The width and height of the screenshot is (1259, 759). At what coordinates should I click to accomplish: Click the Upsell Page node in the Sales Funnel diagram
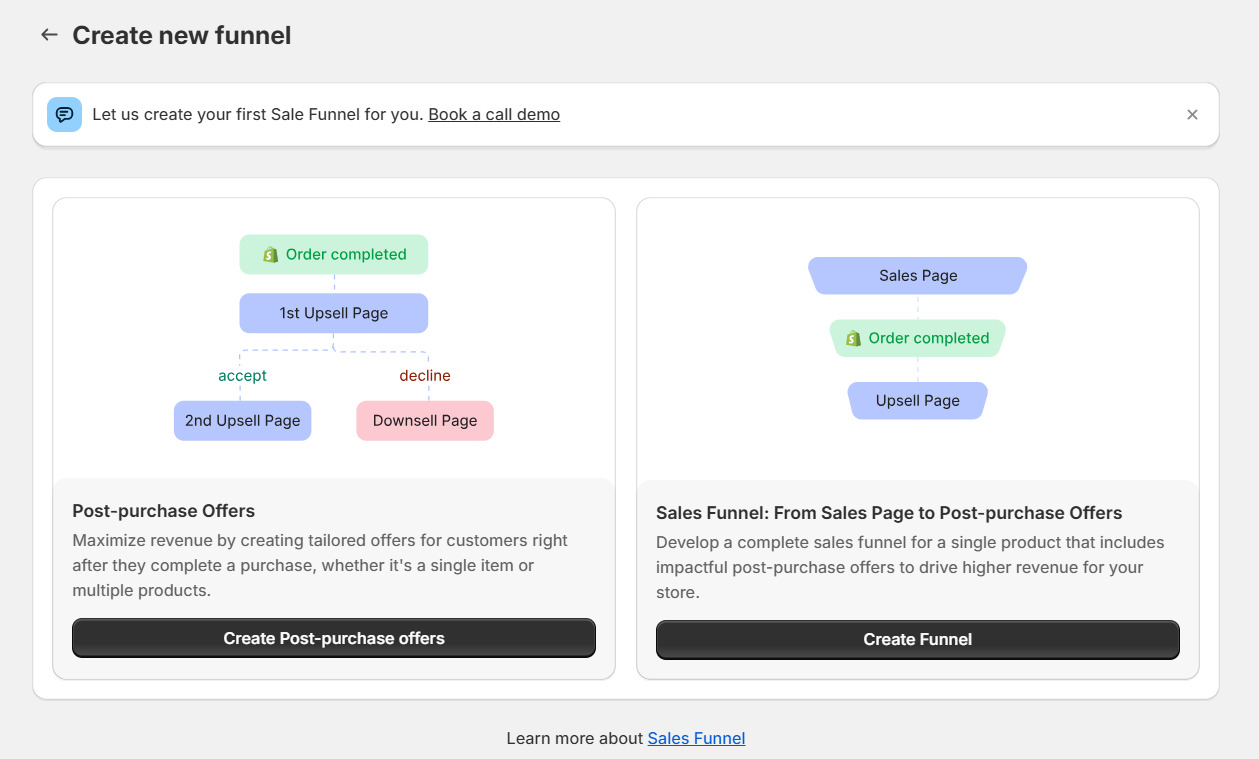point(917,400)
